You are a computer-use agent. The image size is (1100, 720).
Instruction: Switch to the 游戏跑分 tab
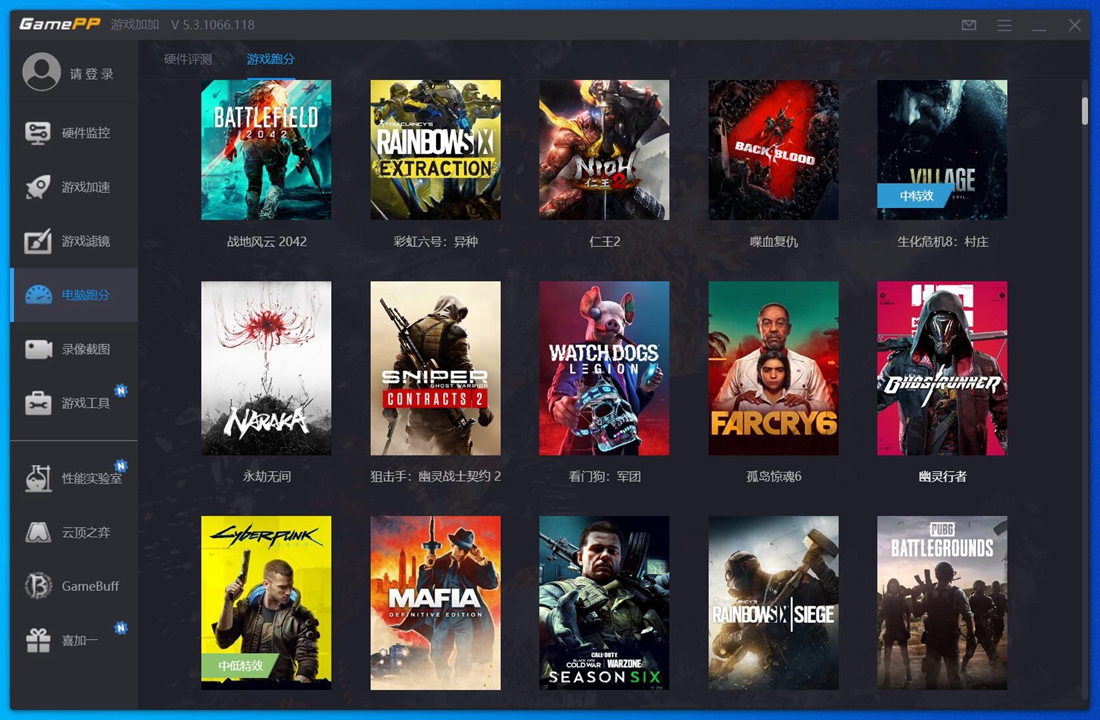pyautogui.click(x=270, y=59)
